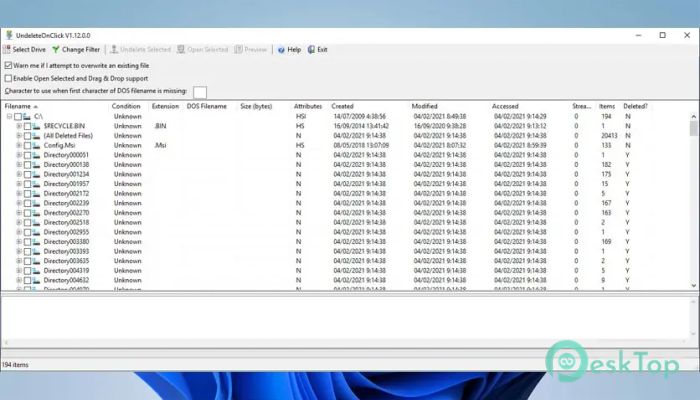Click the Directory002172 folder icon
This screenshot has width=700, height=400.
(x=36, y=194)
